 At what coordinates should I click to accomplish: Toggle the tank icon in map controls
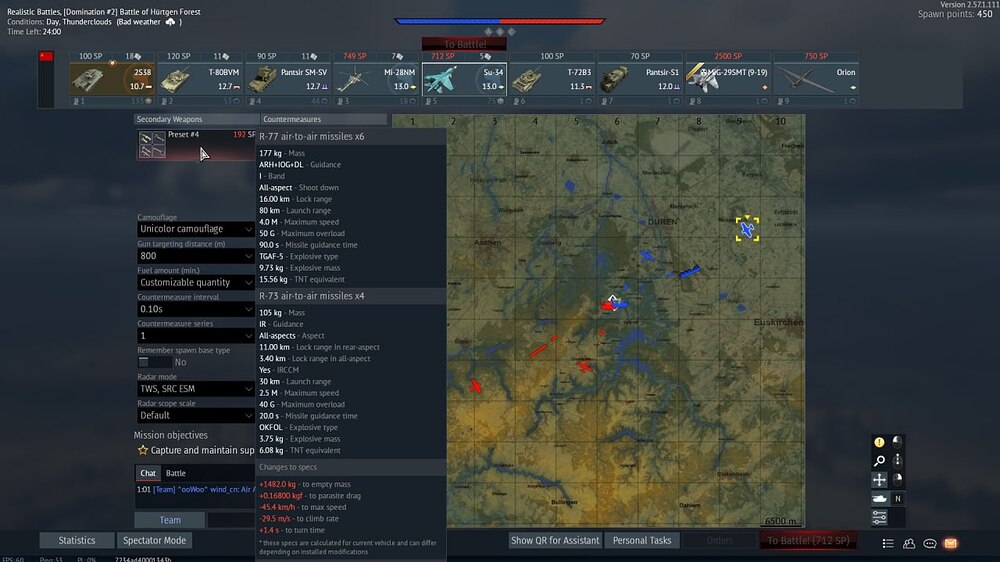tap(879, 499)
